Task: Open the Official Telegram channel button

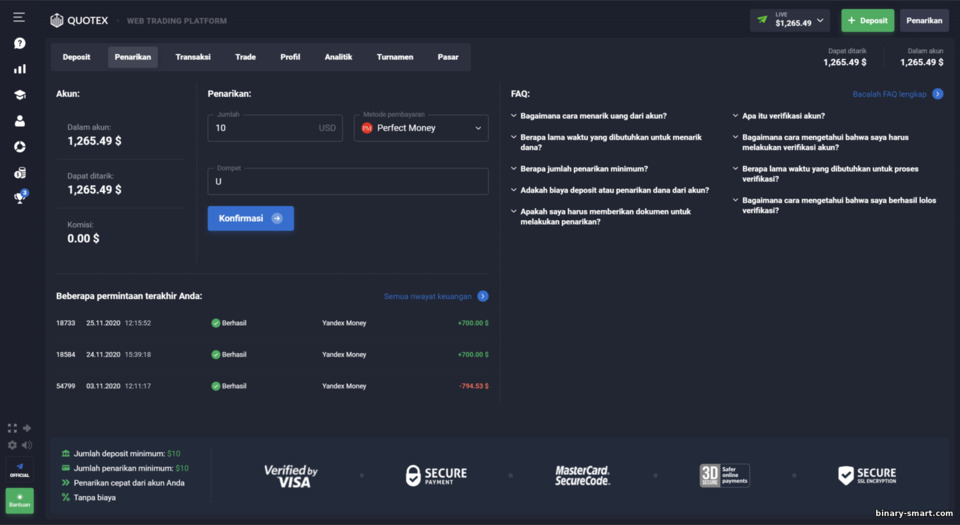Action: pyautogui.click(x=20, y=470)
